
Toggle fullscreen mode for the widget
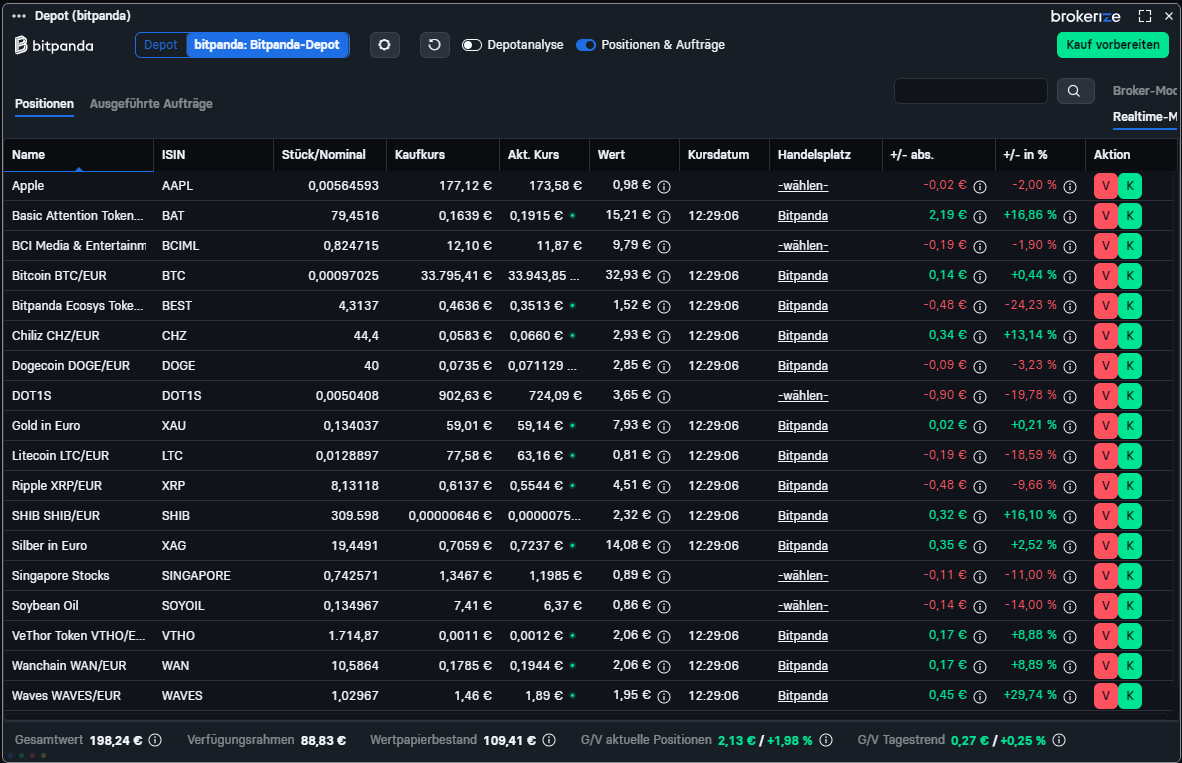point(1144,16)
